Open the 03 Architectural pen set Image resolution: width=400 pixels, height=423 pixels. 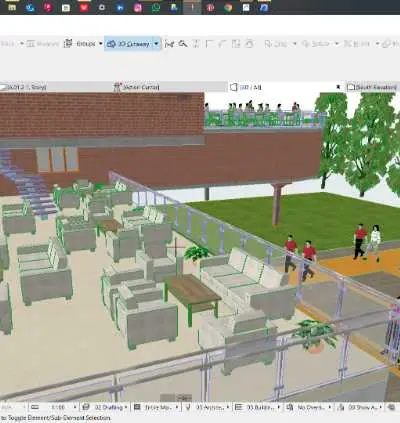[x=210, y=407]
